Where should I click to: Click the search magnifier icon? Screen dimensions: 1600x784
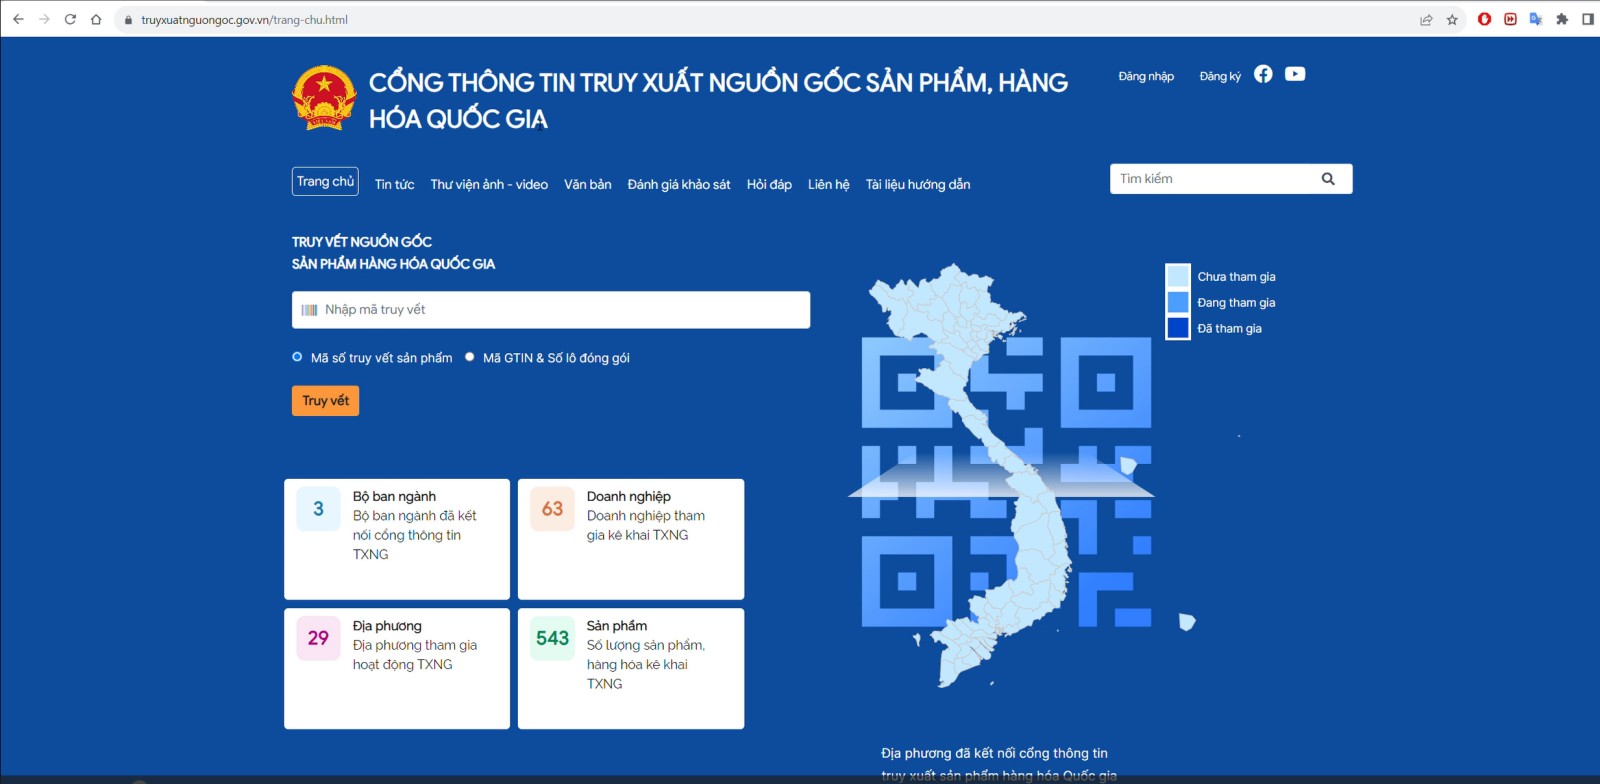(x=1328, y=179)
